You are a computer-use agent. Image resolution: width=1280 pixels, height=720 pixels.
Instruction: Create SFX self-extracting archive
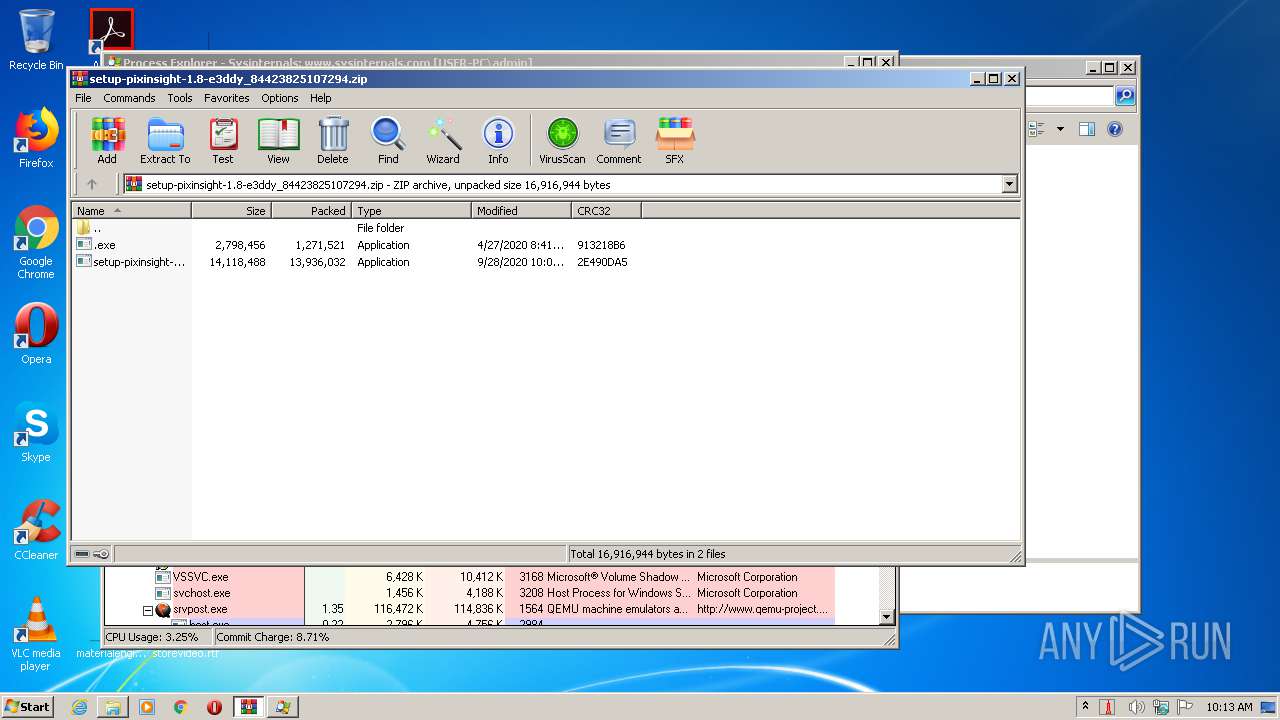coord(675,140)
